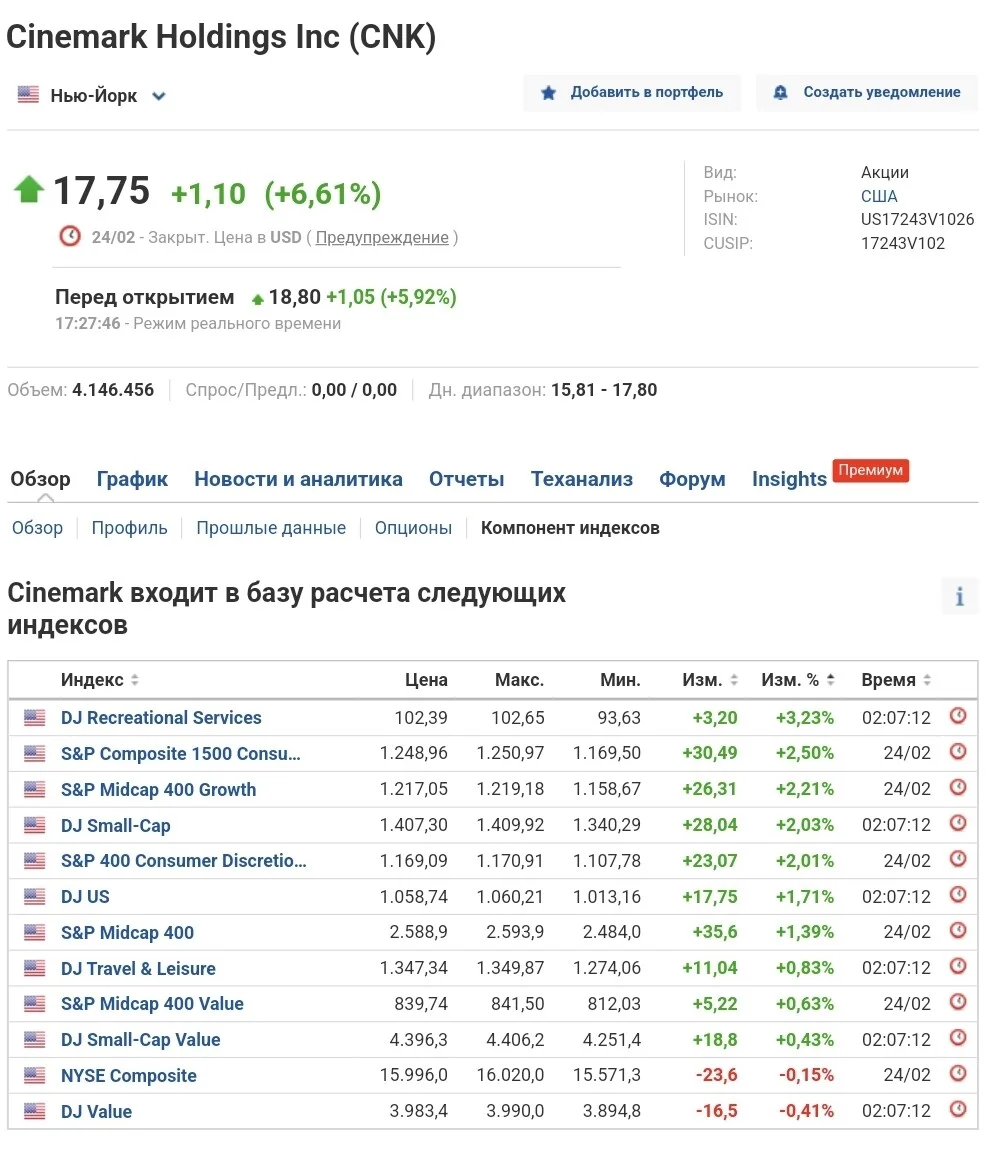1000x1158 pixels.
Task: Click Создать уведомление button
Action: (867, 92)
